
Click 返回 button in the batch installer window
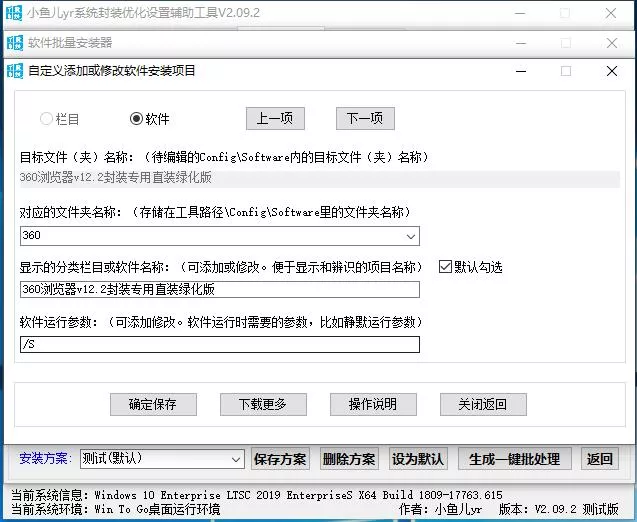pos(600,459)
